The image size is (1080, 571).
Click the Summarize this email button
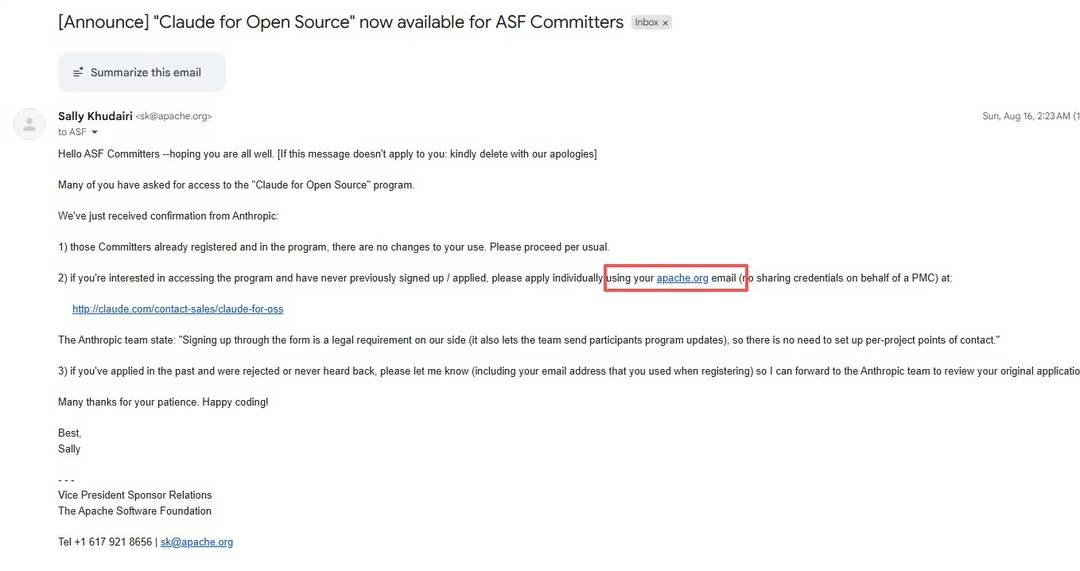point(141,72)
